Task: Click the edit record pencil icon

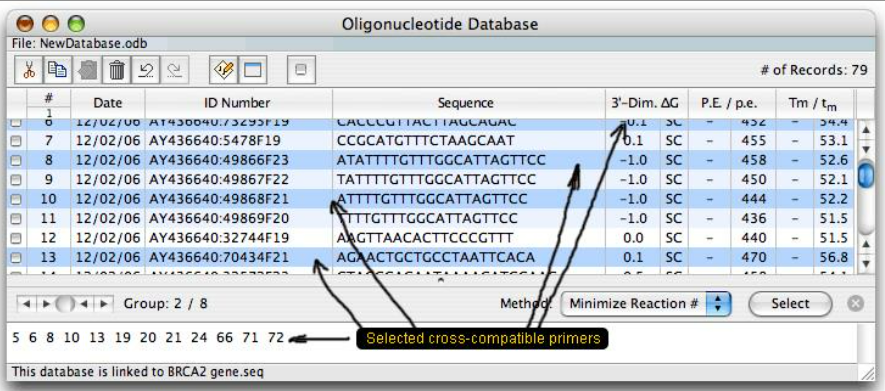Action: click(x=224, y=70)
